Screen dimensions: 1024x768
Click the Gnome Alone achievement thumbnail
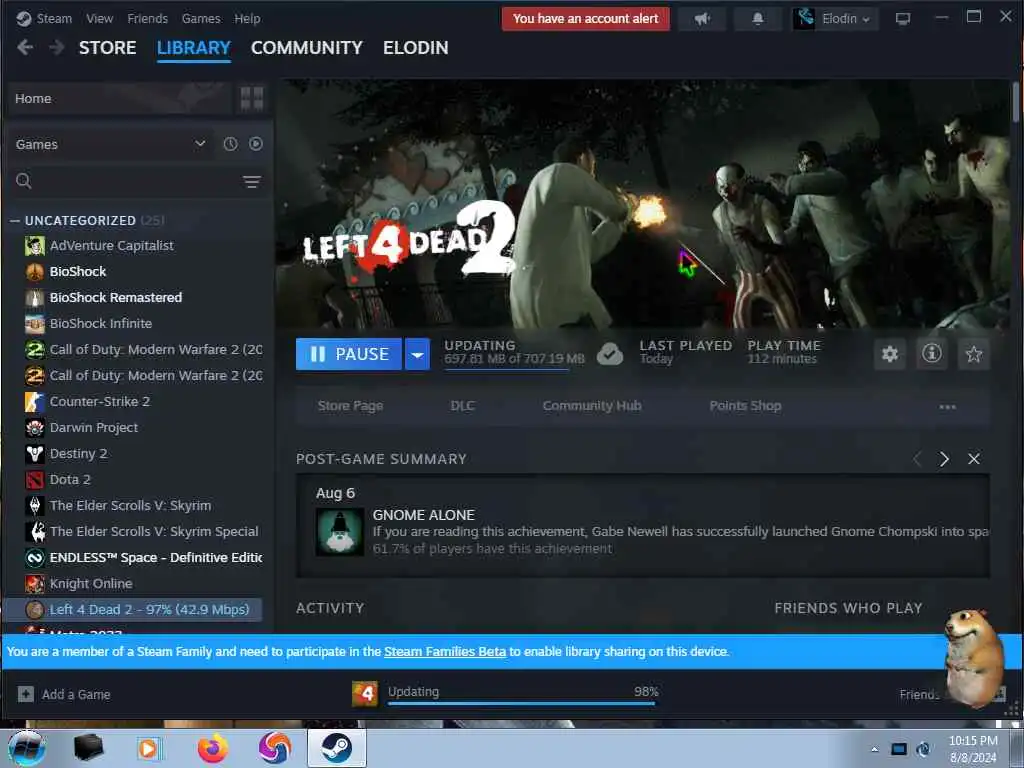pos(340,532)
